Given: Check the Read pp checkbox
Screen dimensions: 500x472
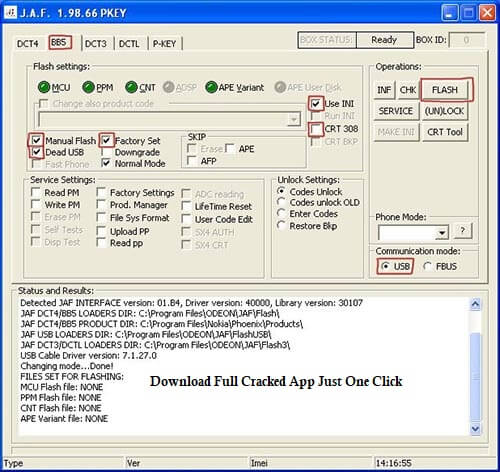Looking at the screenshot, I should tap(101, 243).
